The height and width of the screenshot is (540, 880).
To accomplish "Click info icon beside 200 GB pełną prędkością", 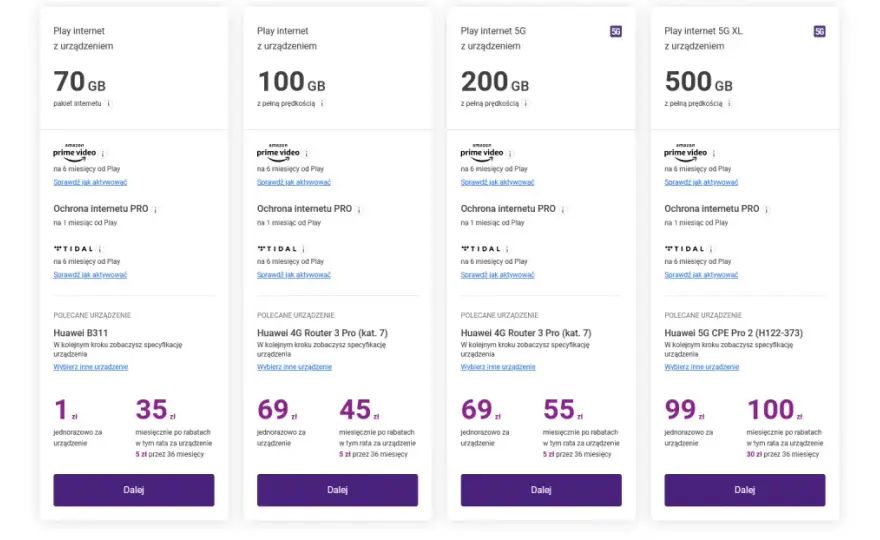I will click(526, 103).
